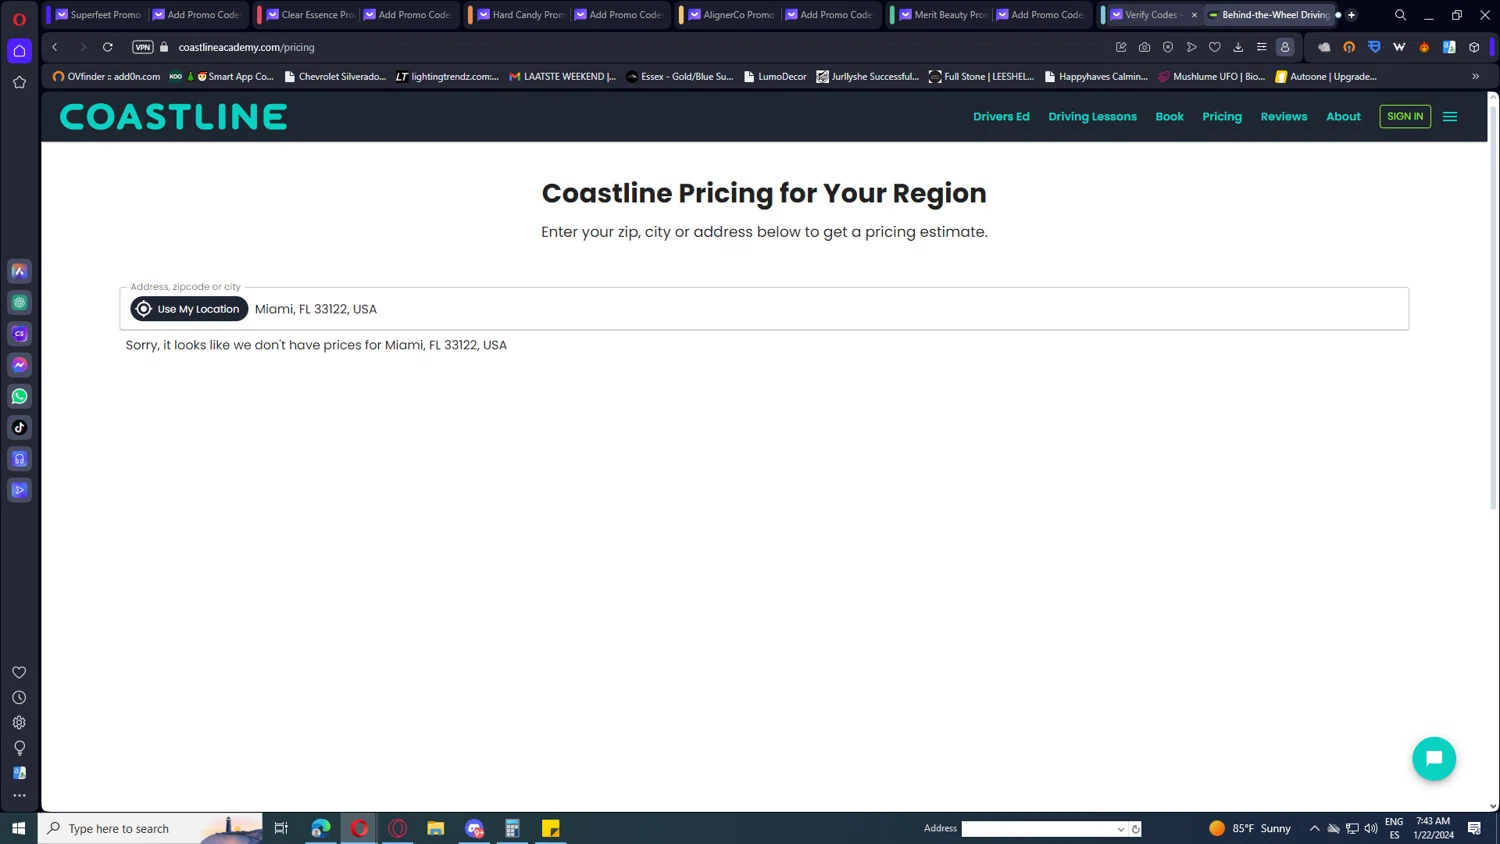Viewport: 1500px width, 844px height.
Task: Expand the hidden bookmarks chevron
Action: coord(1475,76)
